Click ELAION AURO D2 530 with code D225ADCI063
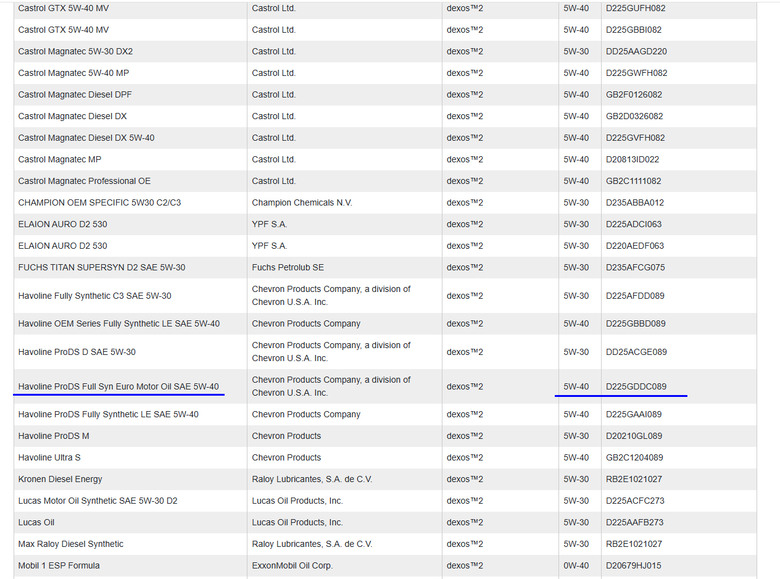 [63, 224]
